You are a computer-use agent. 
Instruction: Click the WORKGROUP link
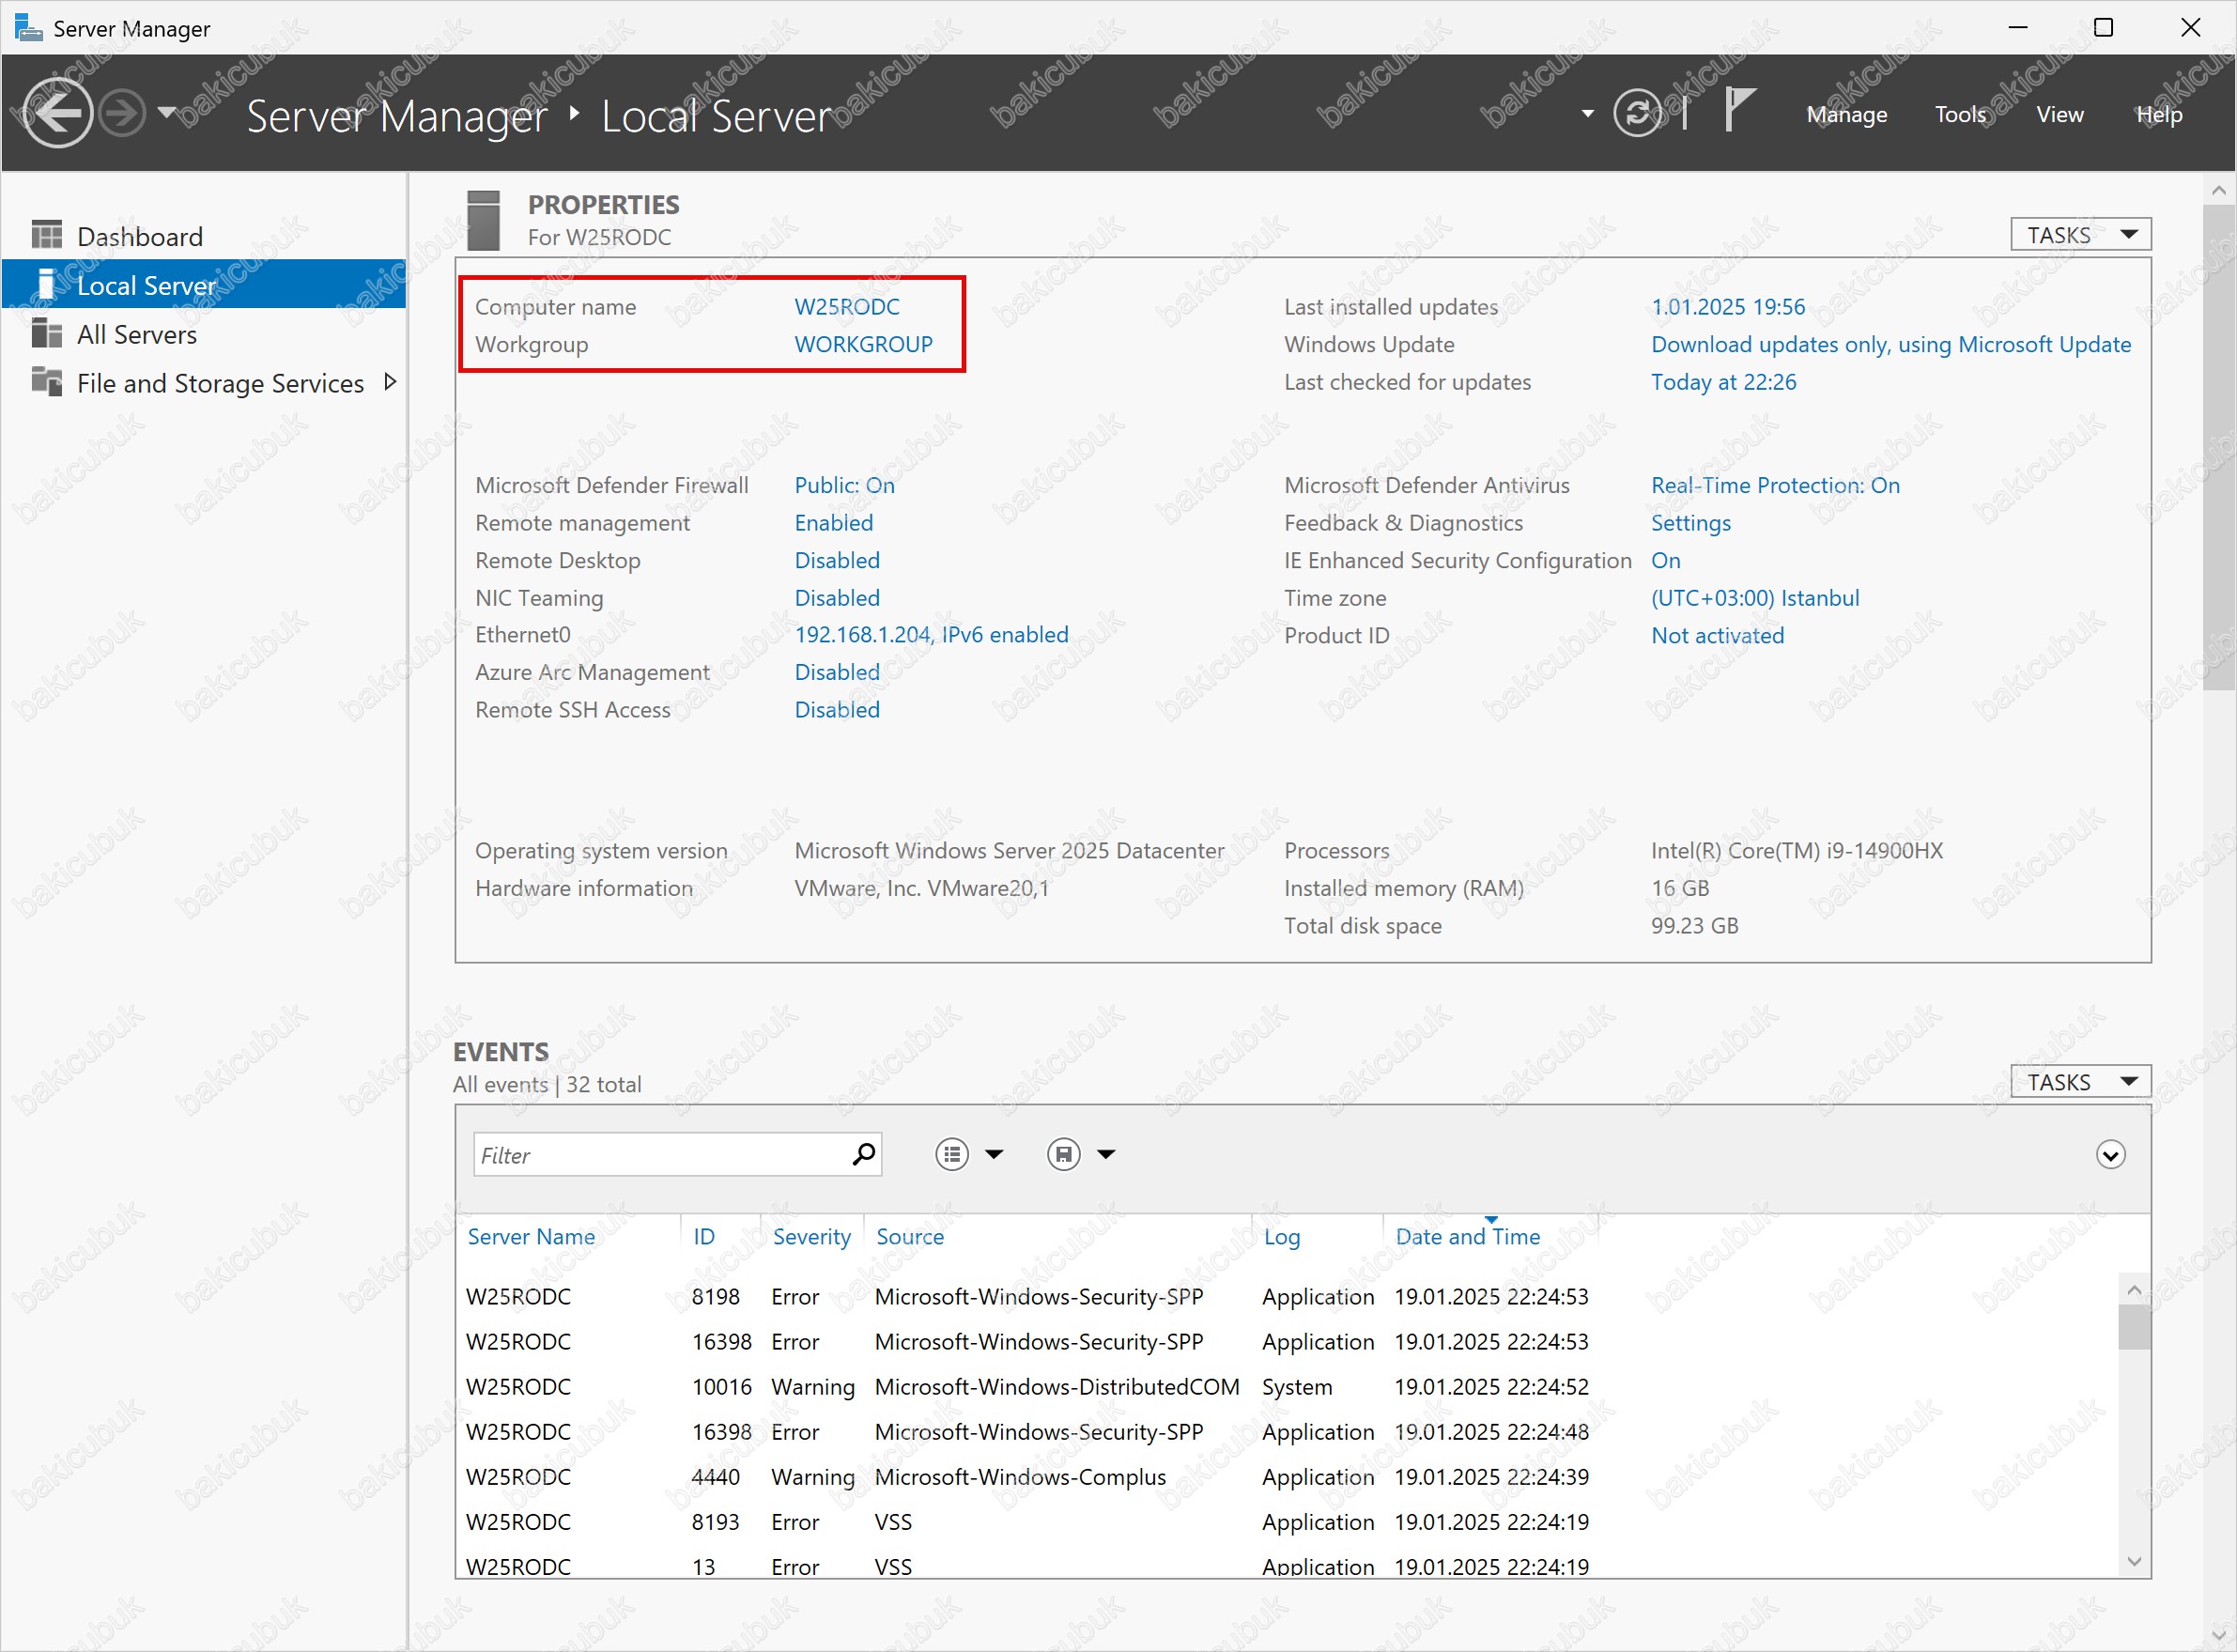tap(863, 344)
